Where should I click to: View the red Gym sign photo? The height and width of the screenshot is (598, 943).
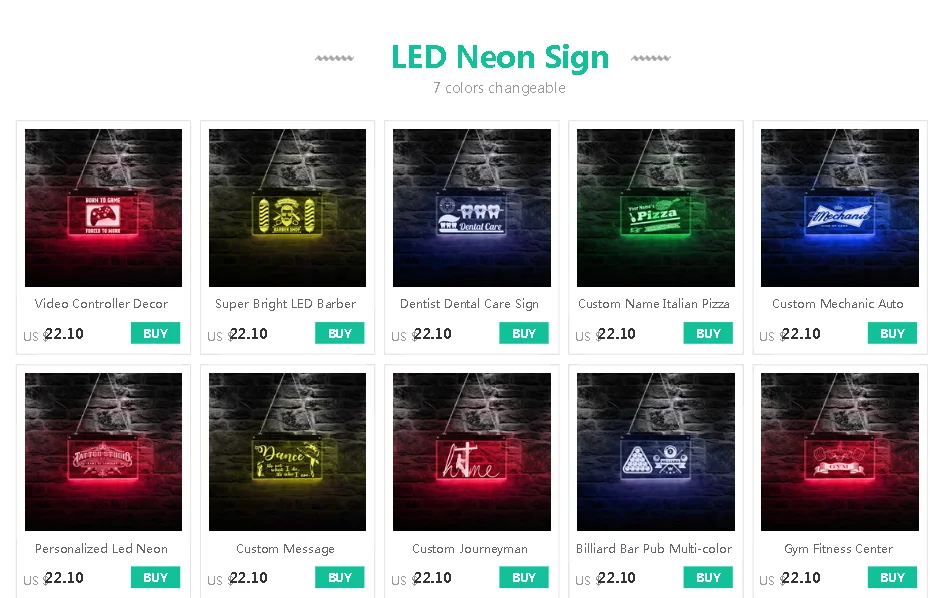point(840,452)
